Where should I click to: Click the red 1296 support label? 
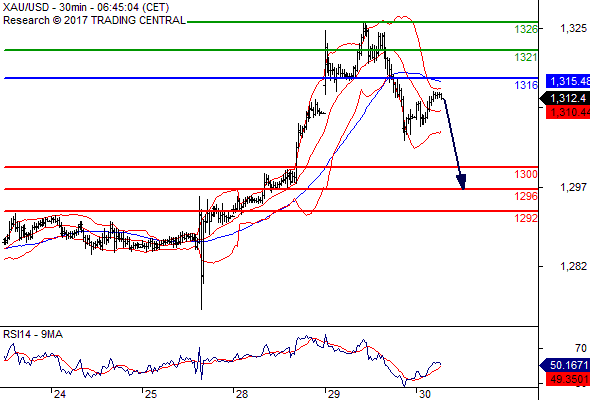coord(526,196)
